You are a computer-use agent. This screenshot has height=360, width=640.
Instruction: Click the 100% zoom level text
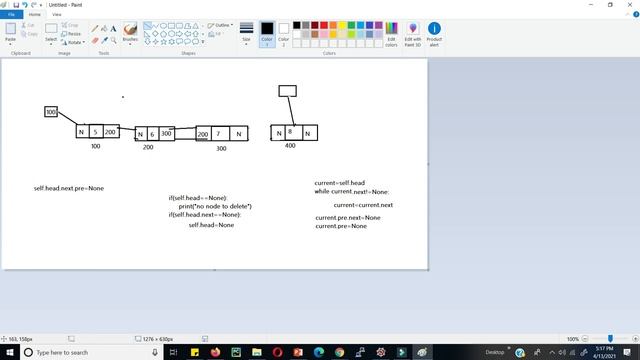tap(573, 339)
